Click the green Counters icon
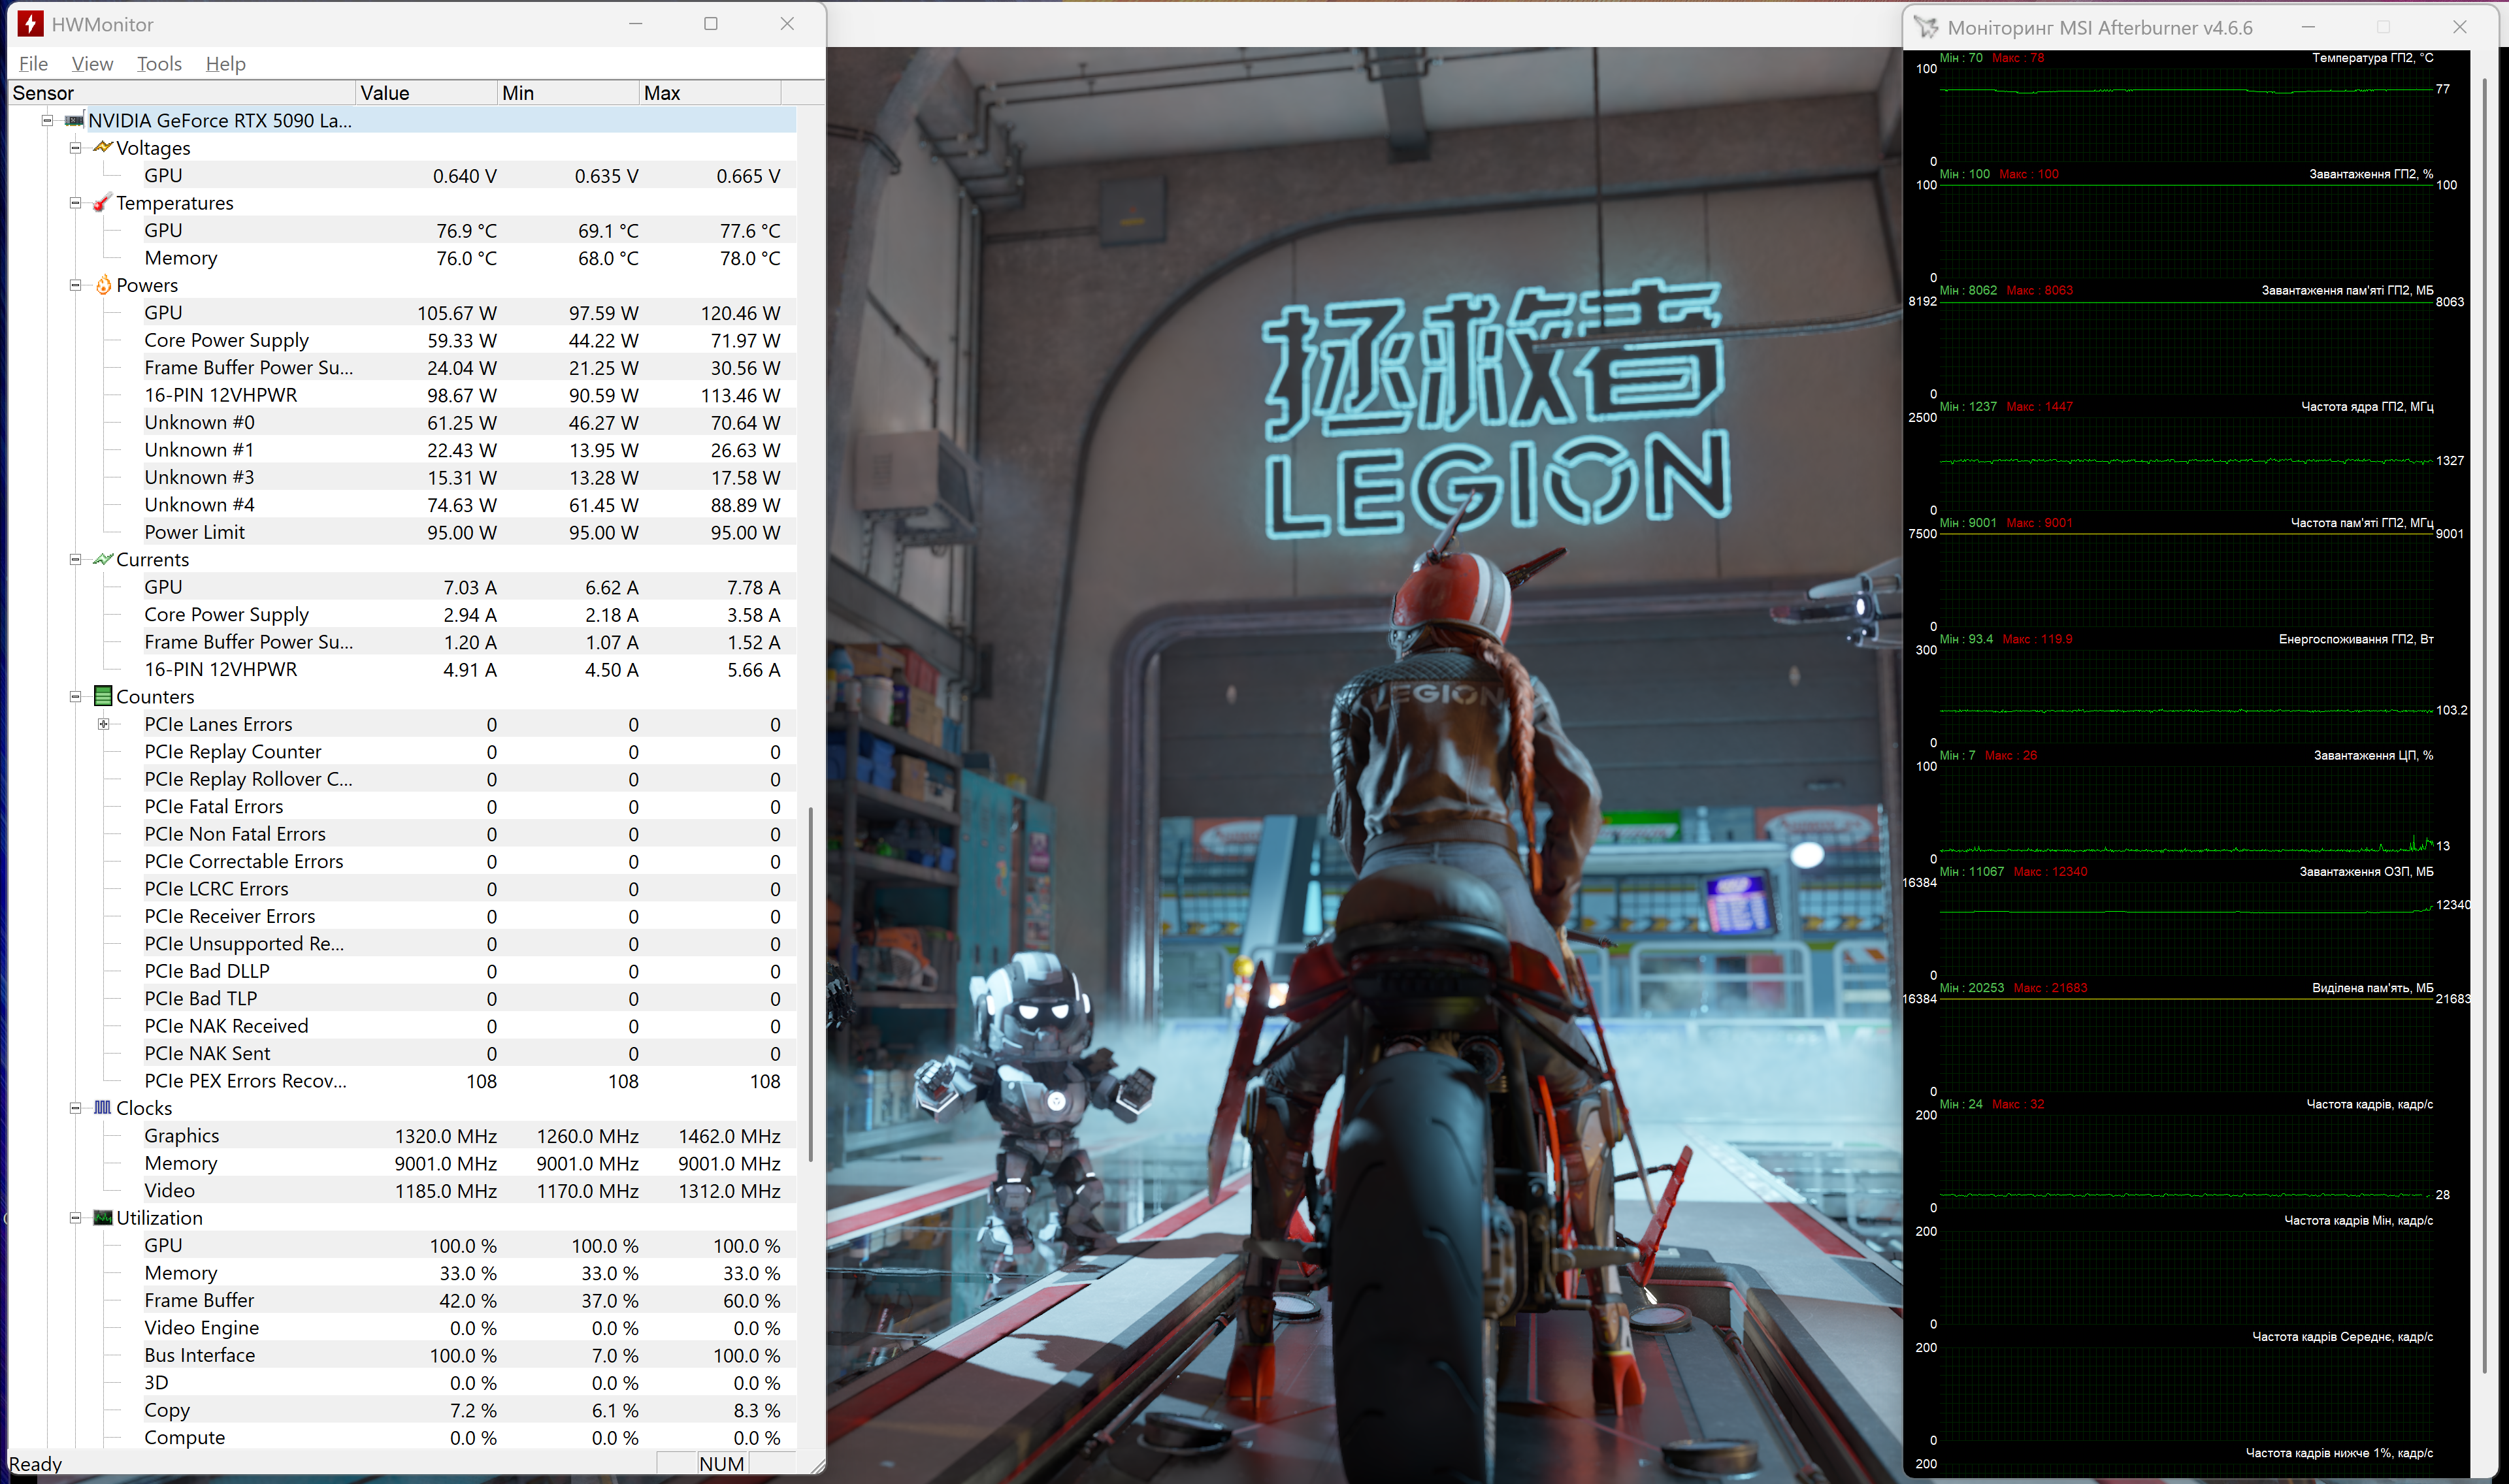Viewport: 2509px width, 1484px height. [102, 696]
